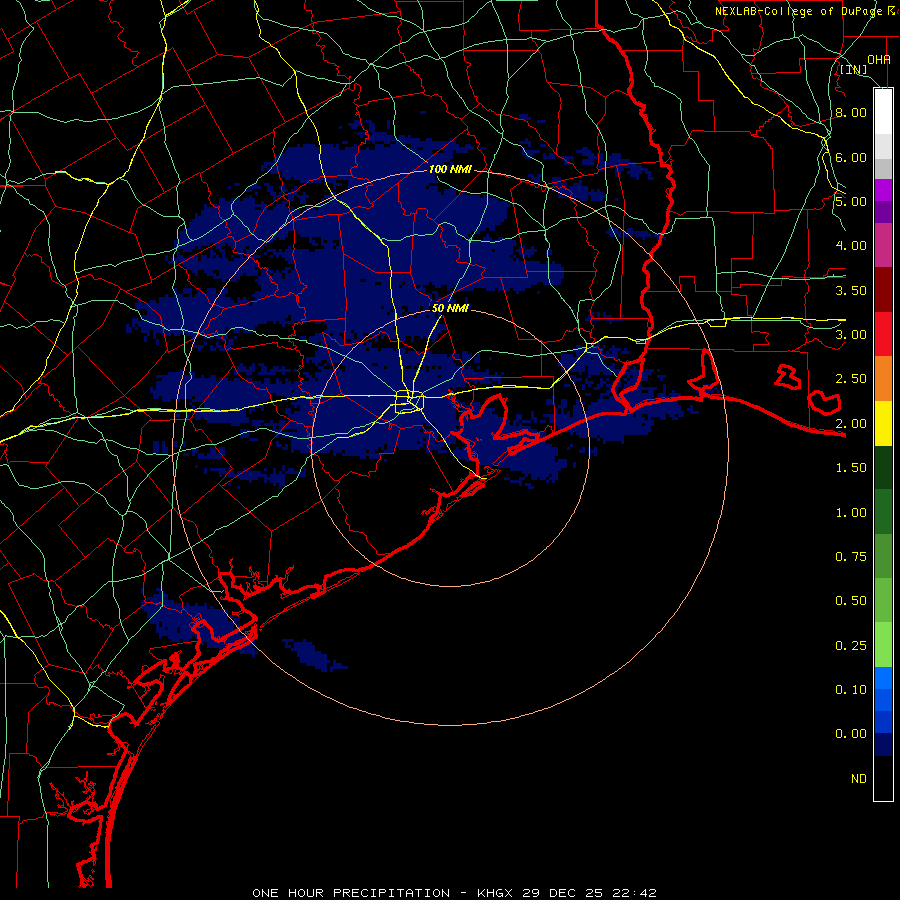Click the 0.00 legend value

click(851, 734)
